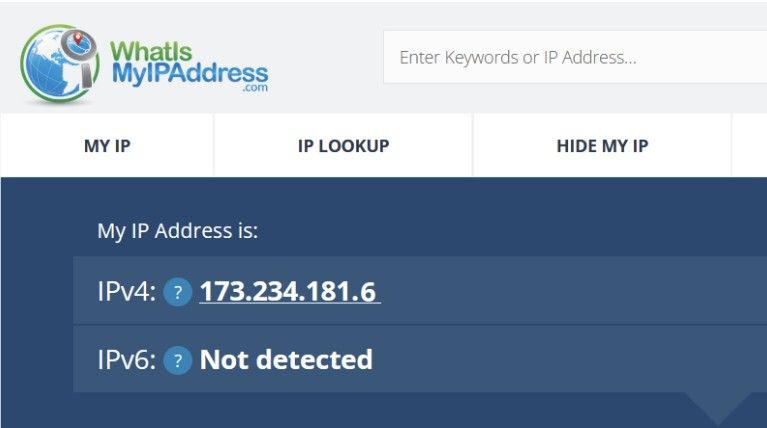
Task: Open the partially visible tab after HIDE MY IP
Action: [749, 145]
